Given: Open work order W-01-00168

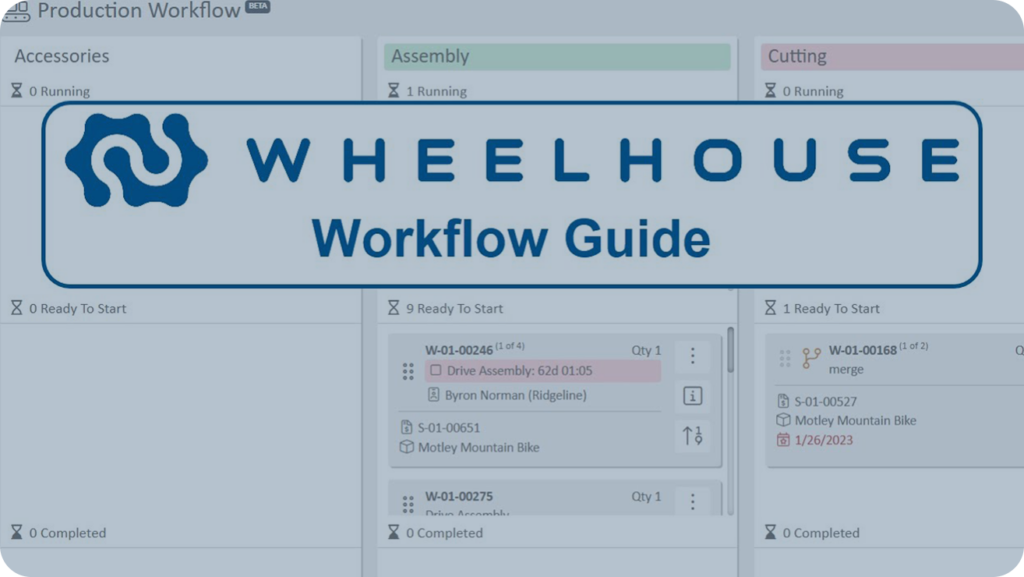Looking at the screenshot, I should [862, 349].
